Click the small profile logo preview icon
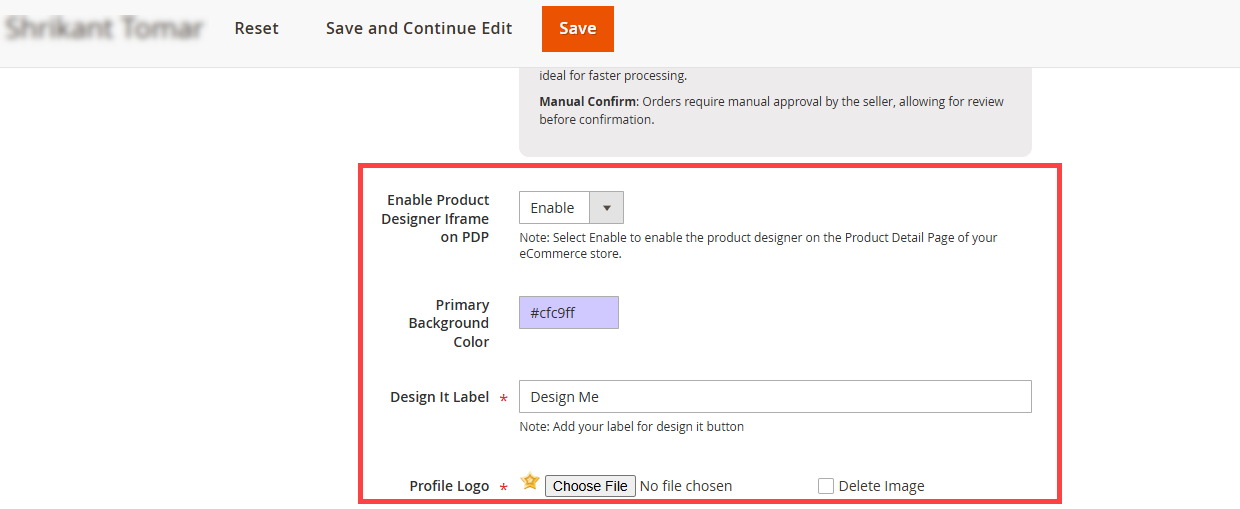This screenshot has height=509, width=1240. [x=530, y=482]
